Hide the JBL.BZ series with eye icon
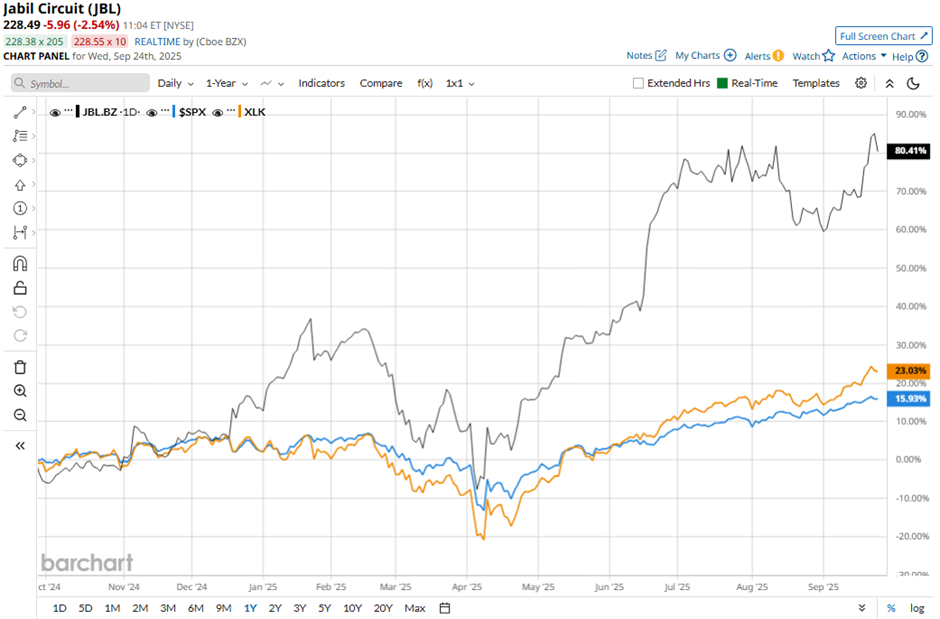Image resolution: width=940 pixels, height=619 pixels. click(x=55, y=112)
